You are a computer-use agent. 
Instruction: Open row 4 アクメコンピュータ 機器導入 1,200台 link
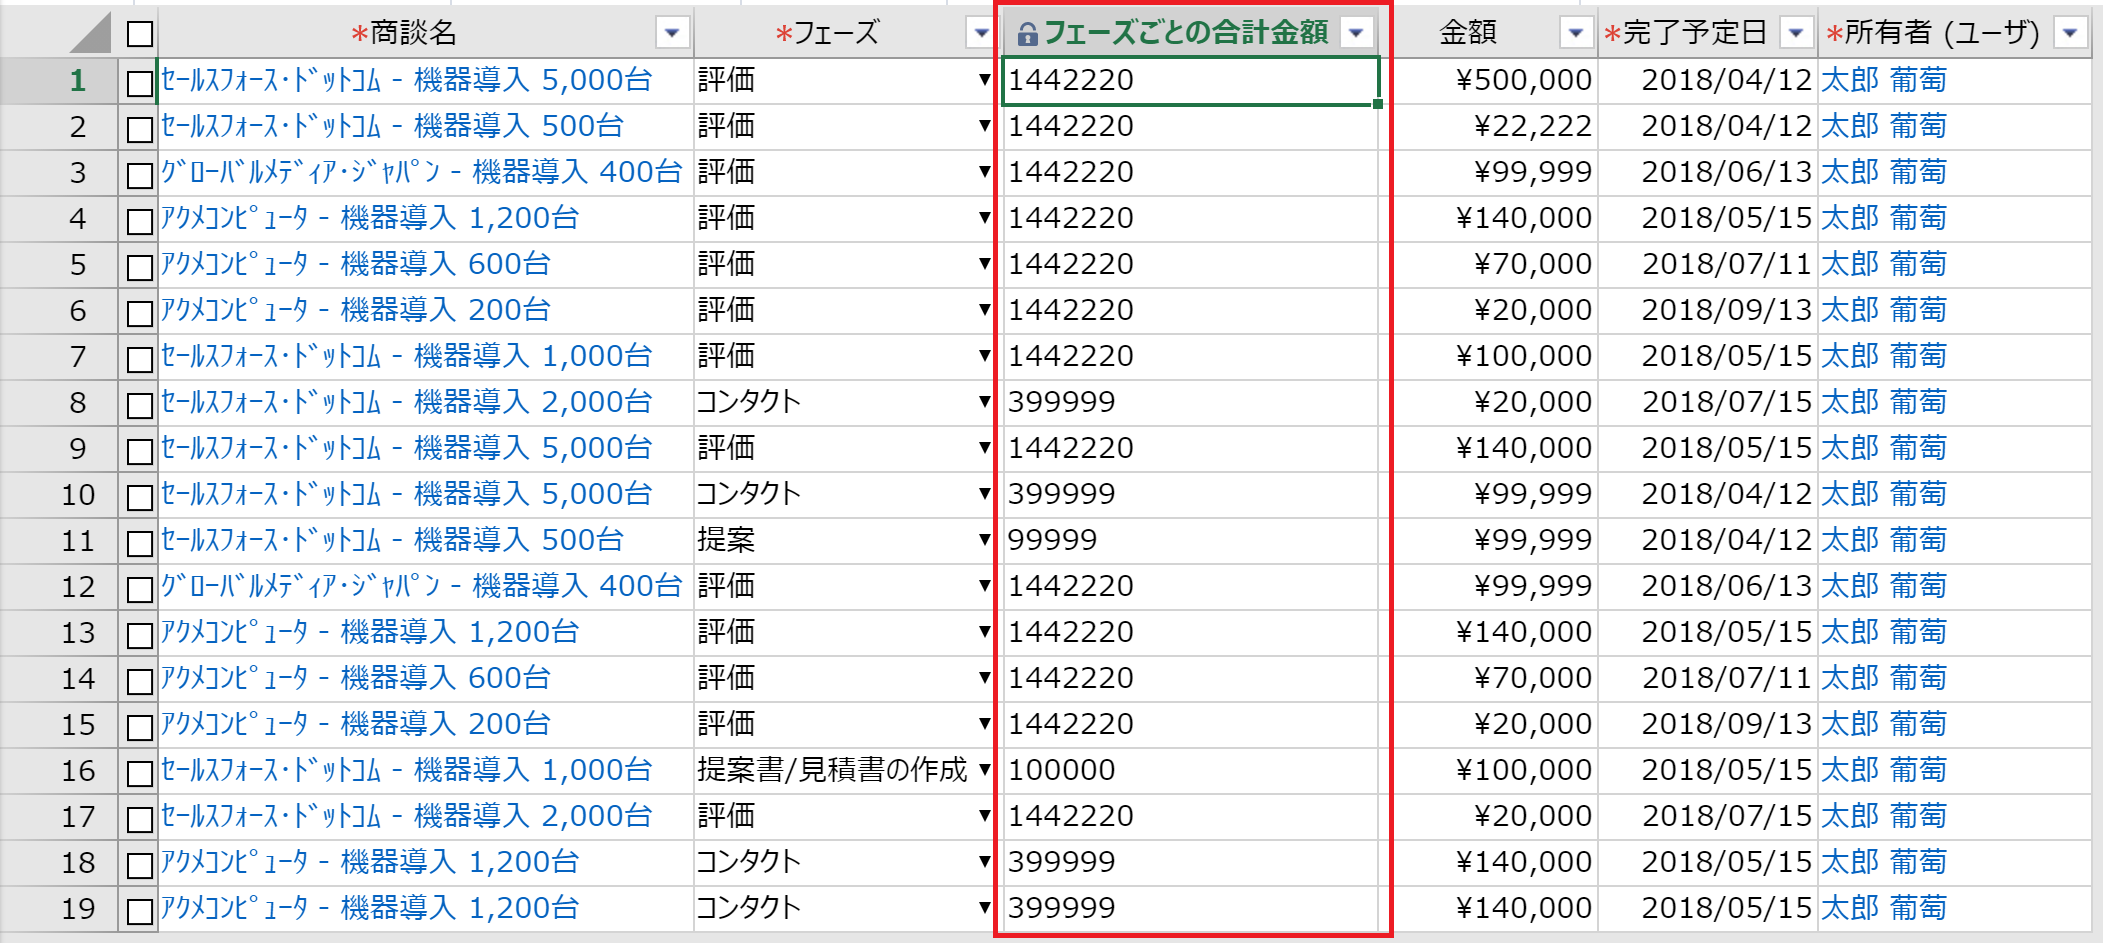[370, 218]
